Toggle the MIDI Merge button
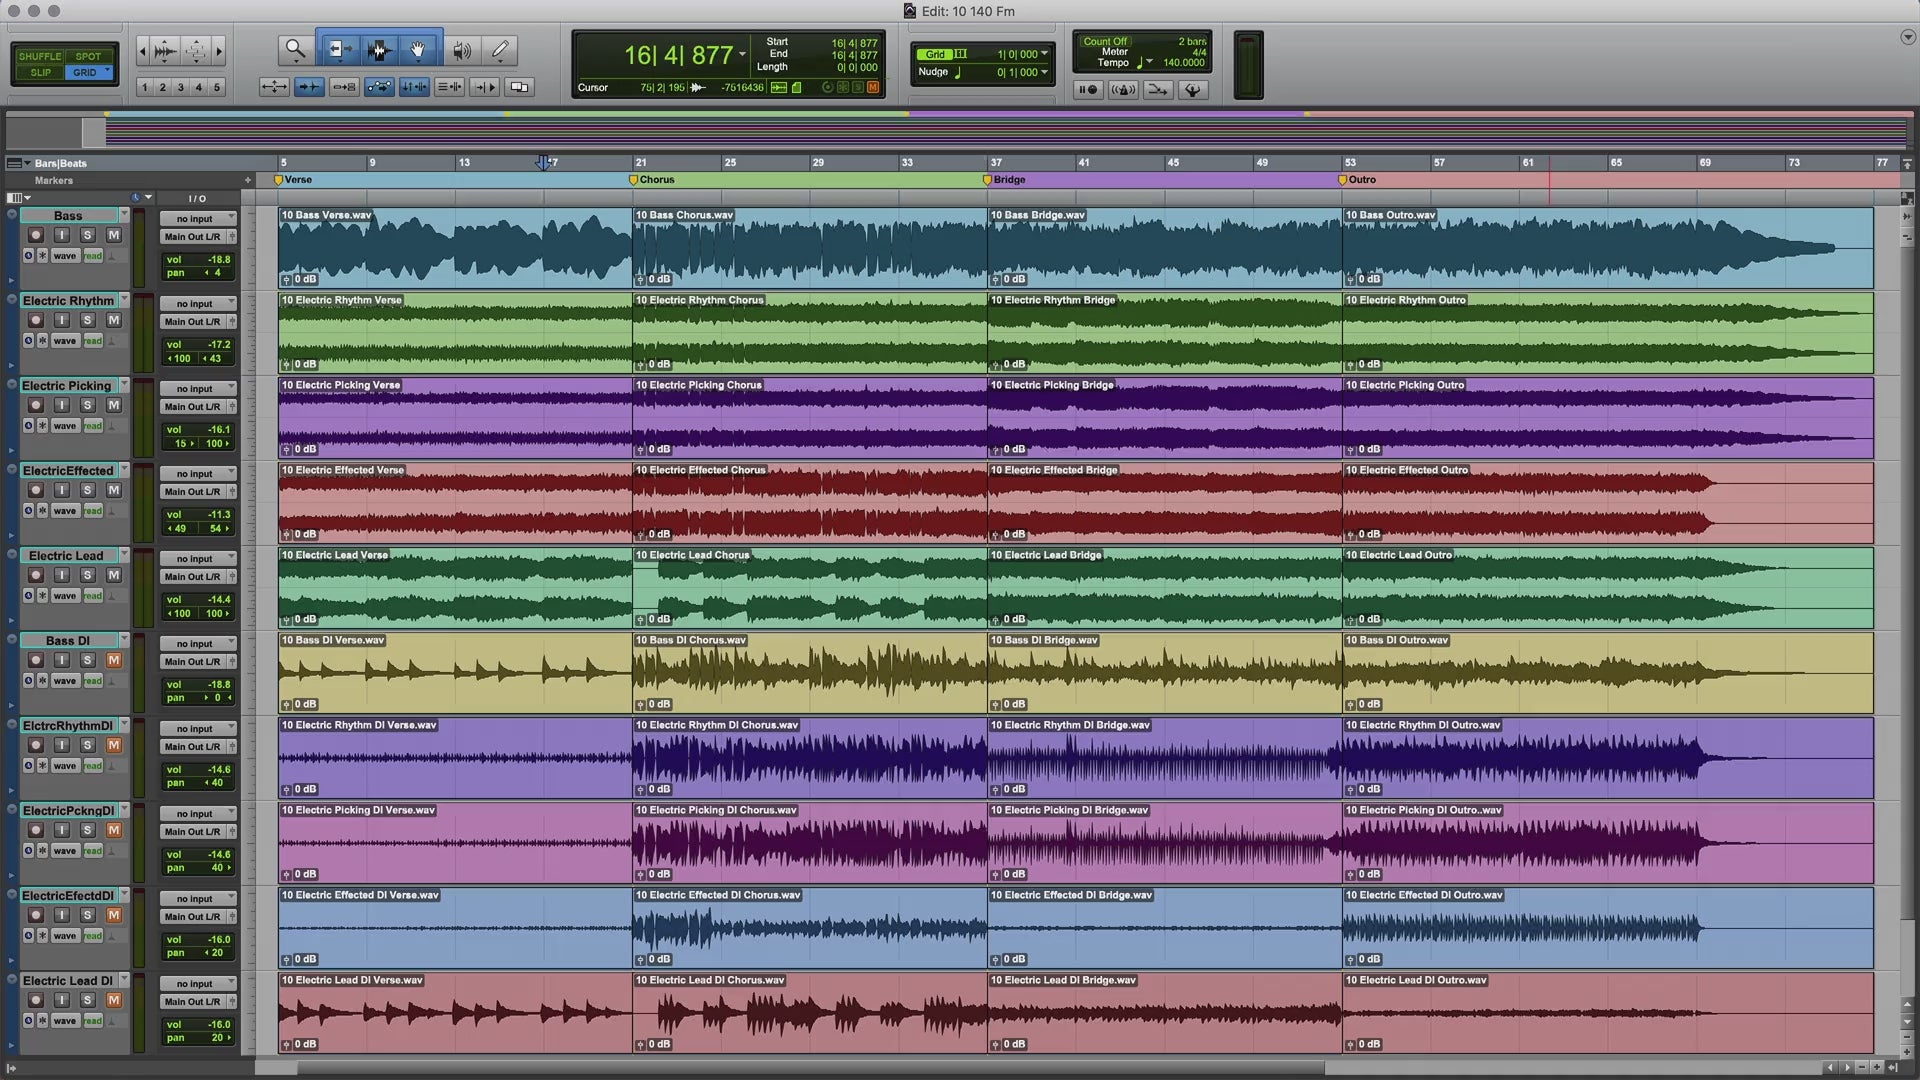 1157,90
